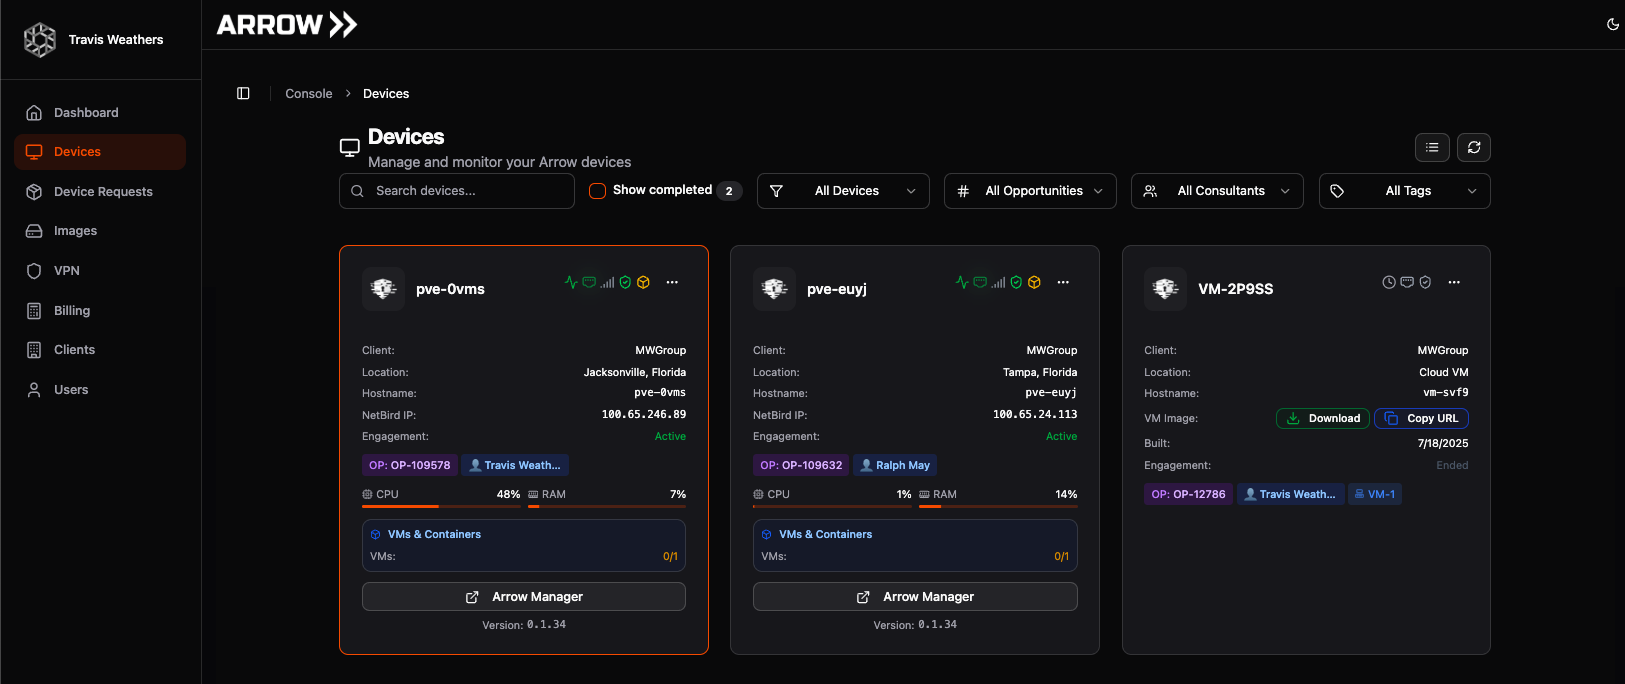Expand the All Tags filter dropdown

(x=1404, y=191)
